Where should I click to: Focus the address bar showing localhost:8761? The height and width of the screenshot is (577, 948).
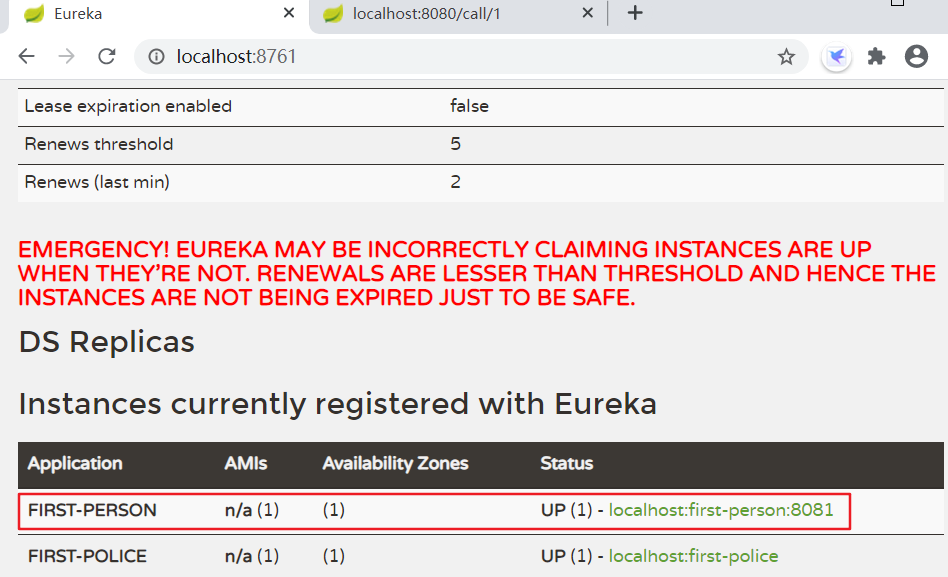pos(472,57)
